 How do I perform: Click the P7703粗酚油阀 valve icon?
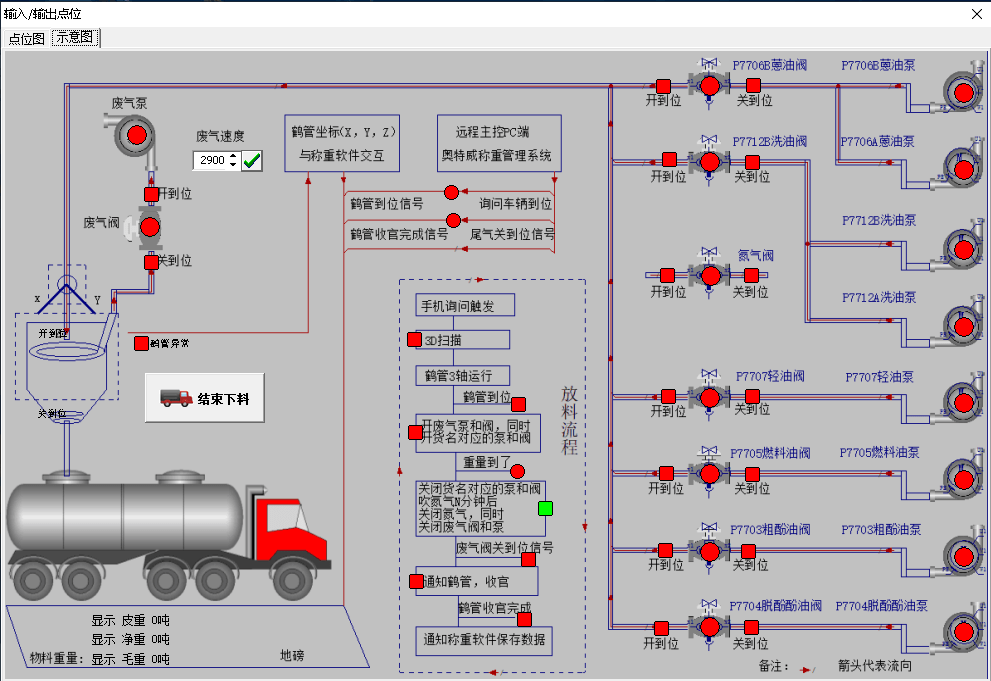(709, 550)
